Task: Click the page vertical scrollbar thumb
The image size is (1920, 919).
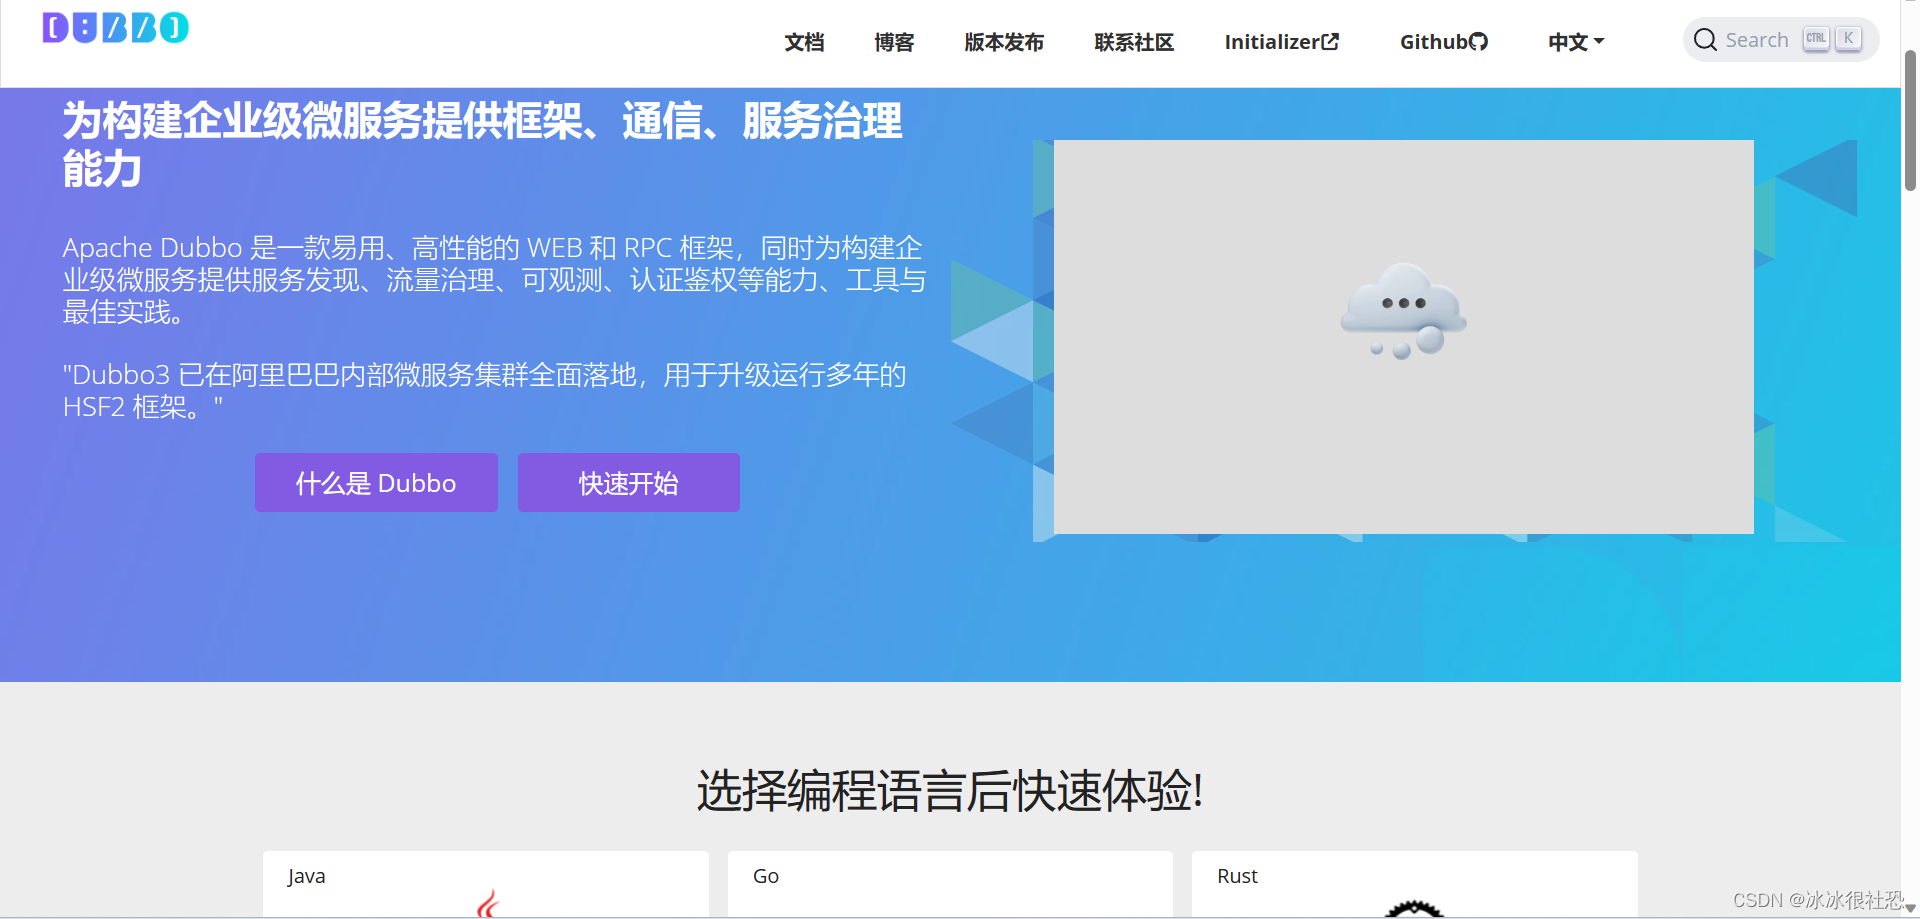Action: (1910, 120)
